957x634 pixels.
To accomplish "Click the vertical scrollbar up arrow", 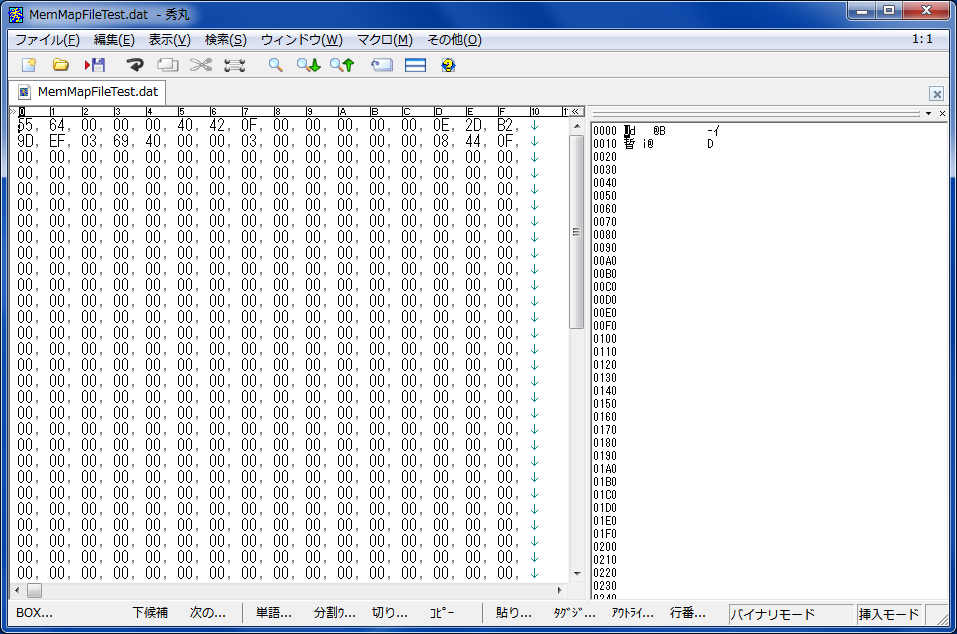I will (577, 126).
